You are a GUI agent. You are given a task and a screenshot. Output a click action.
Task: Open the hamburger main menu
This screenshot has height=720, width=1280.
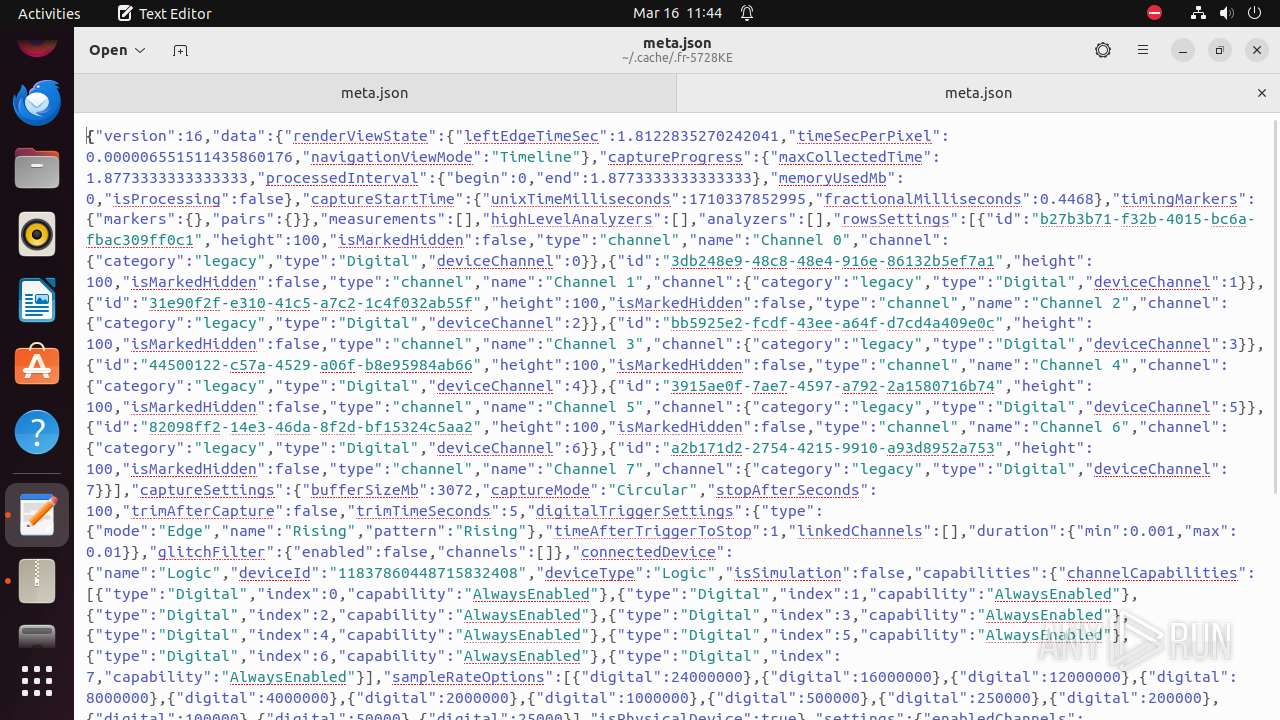coord(1143,50)
